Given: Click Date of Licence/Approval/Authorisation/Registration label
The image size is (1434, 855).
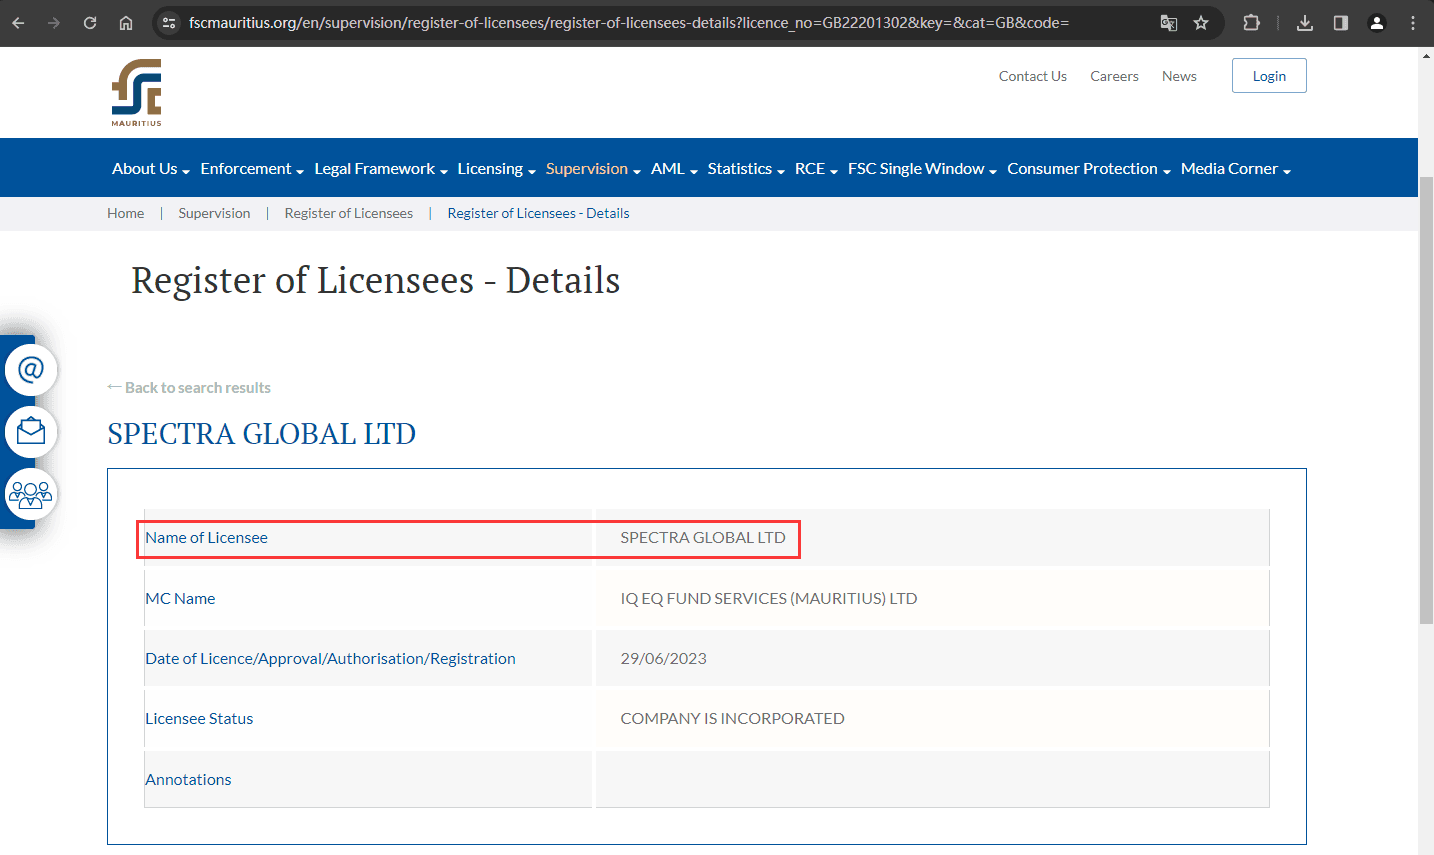Looking at the screenshot, I should 330,658.
